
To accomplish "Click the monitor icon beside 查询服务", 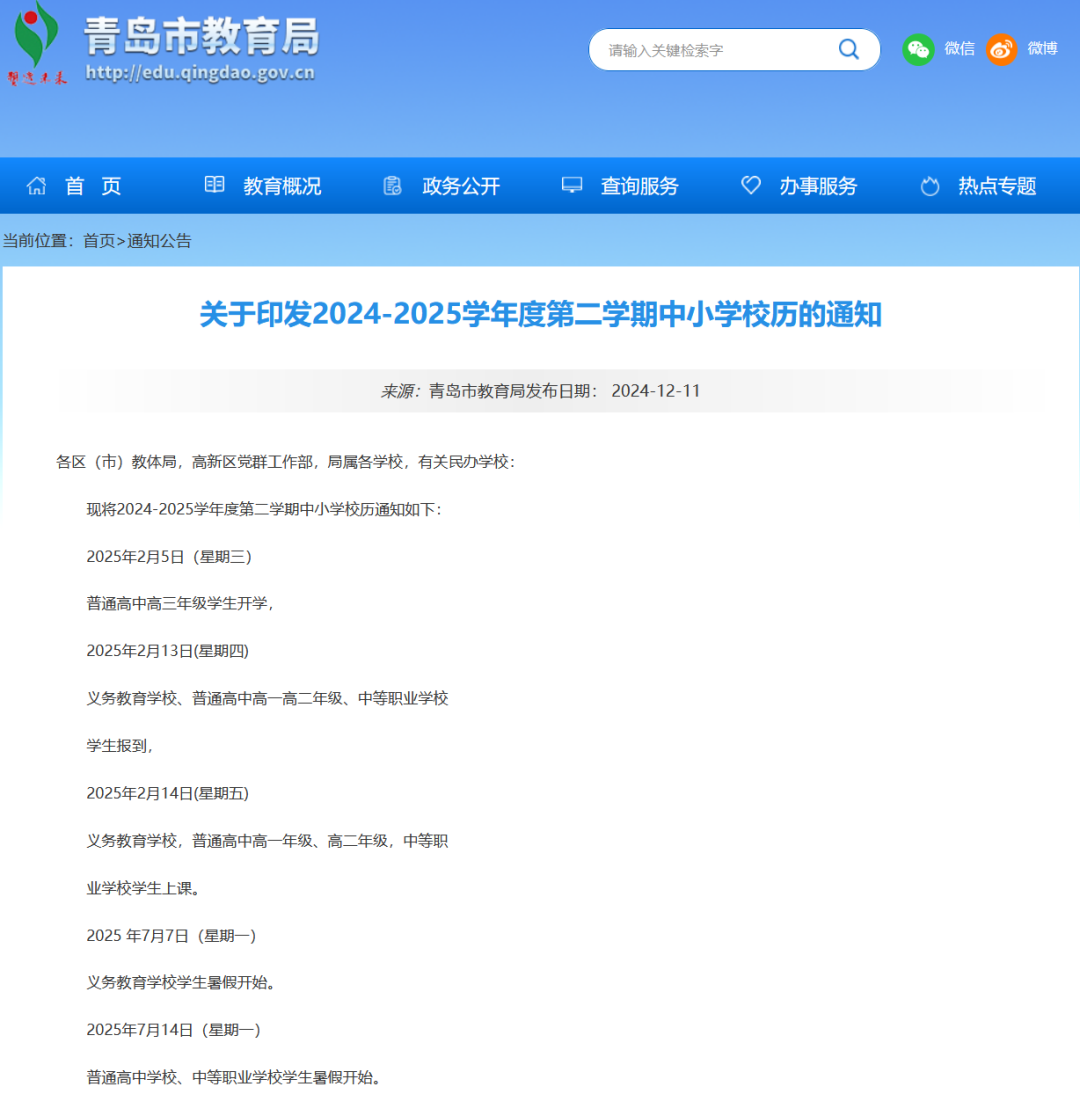I will (x=571, y=185).
